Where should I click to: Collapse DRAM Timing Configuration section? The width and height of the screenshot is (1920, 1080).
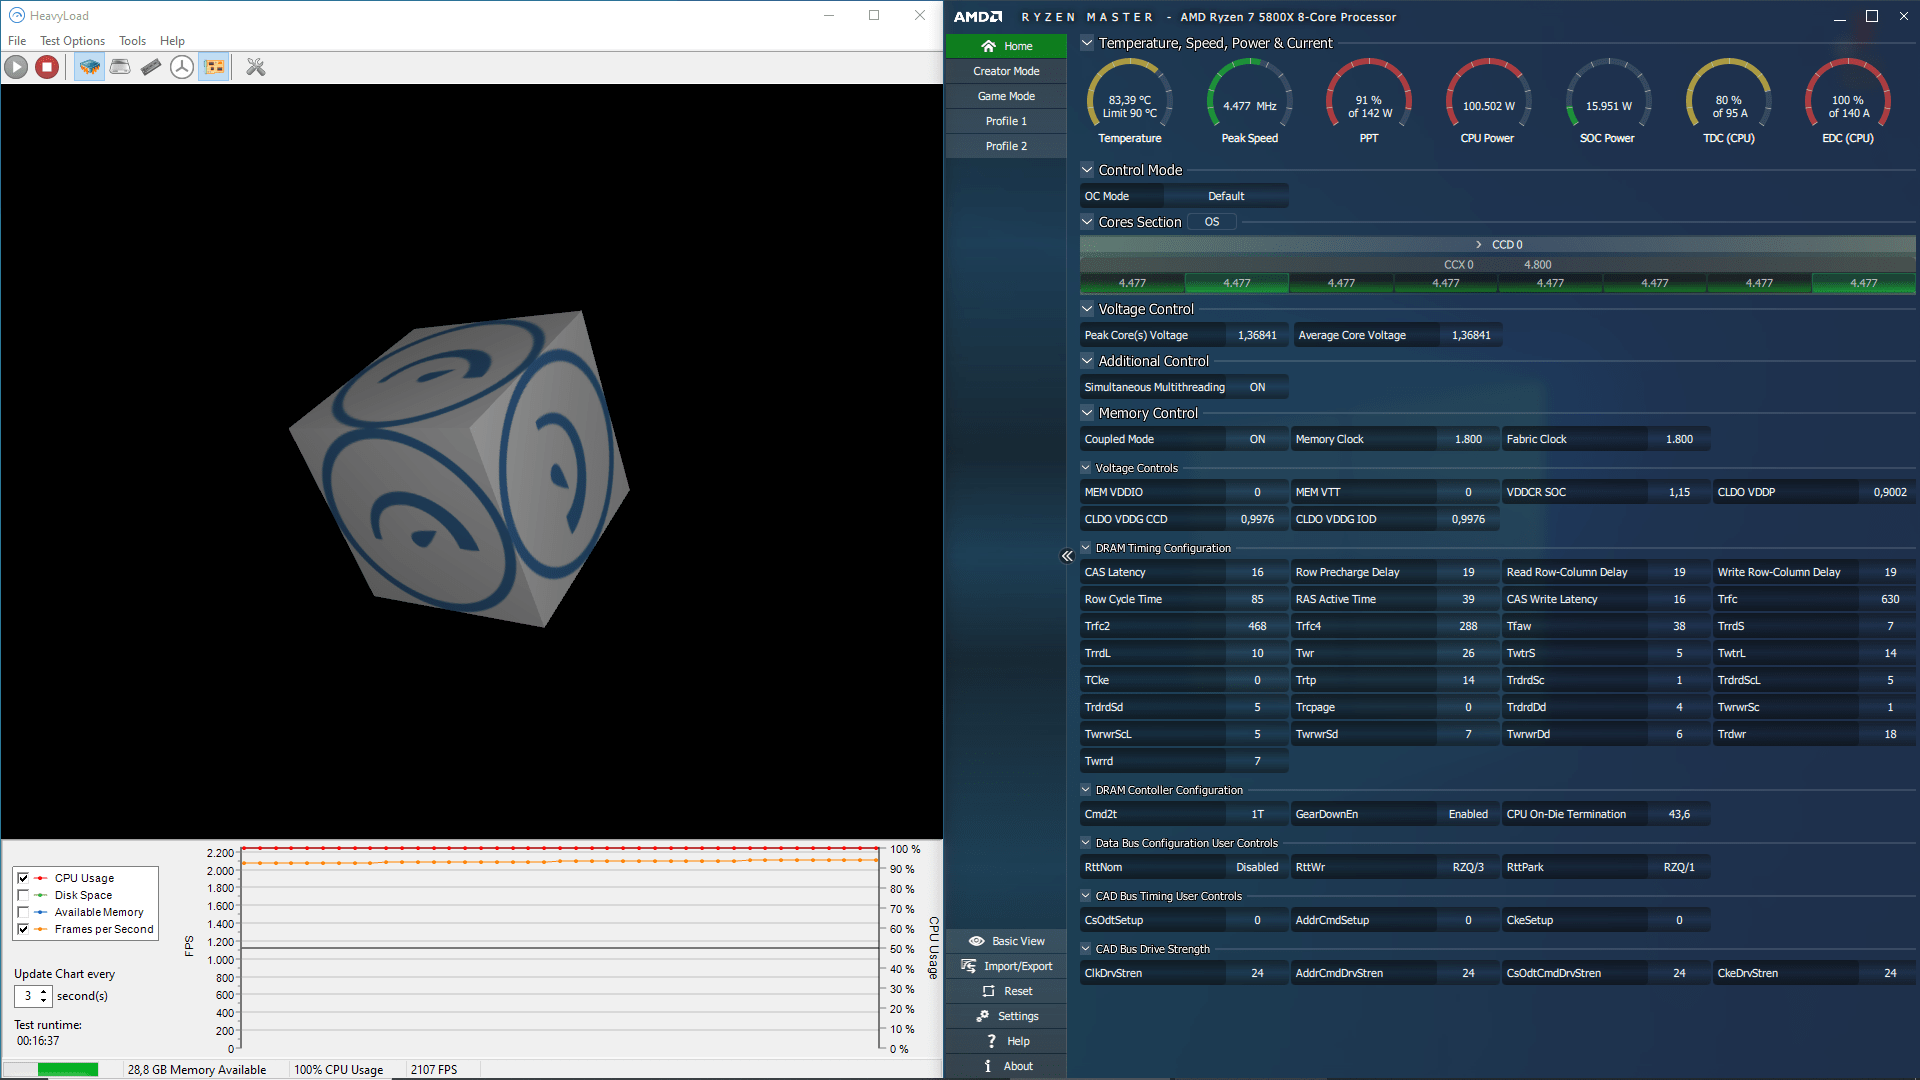(1086, 548)
